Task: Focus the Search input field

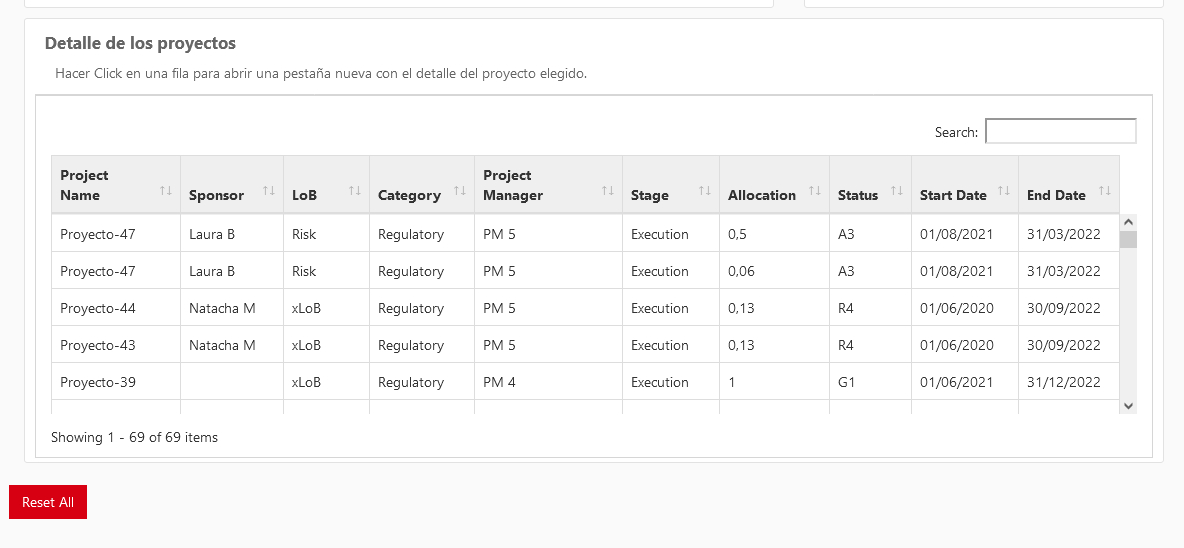Action: (1061, 131)
